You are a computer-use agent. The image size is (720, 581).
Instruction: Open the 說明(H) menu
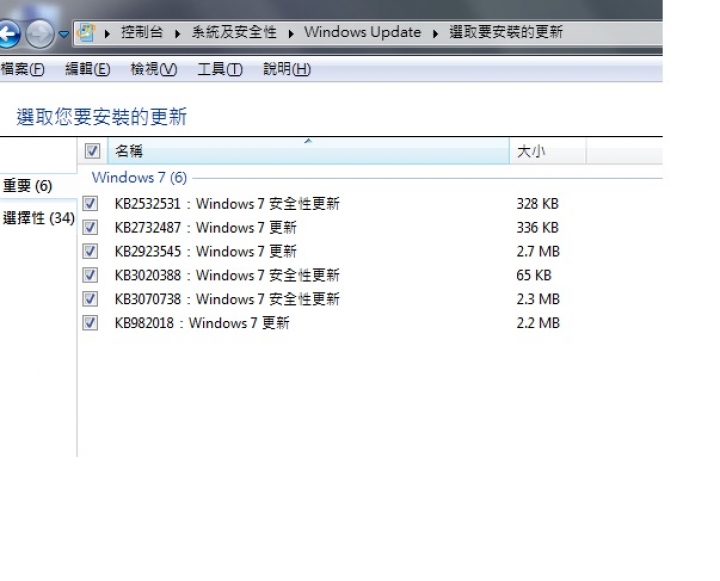(x=287, y=69)
